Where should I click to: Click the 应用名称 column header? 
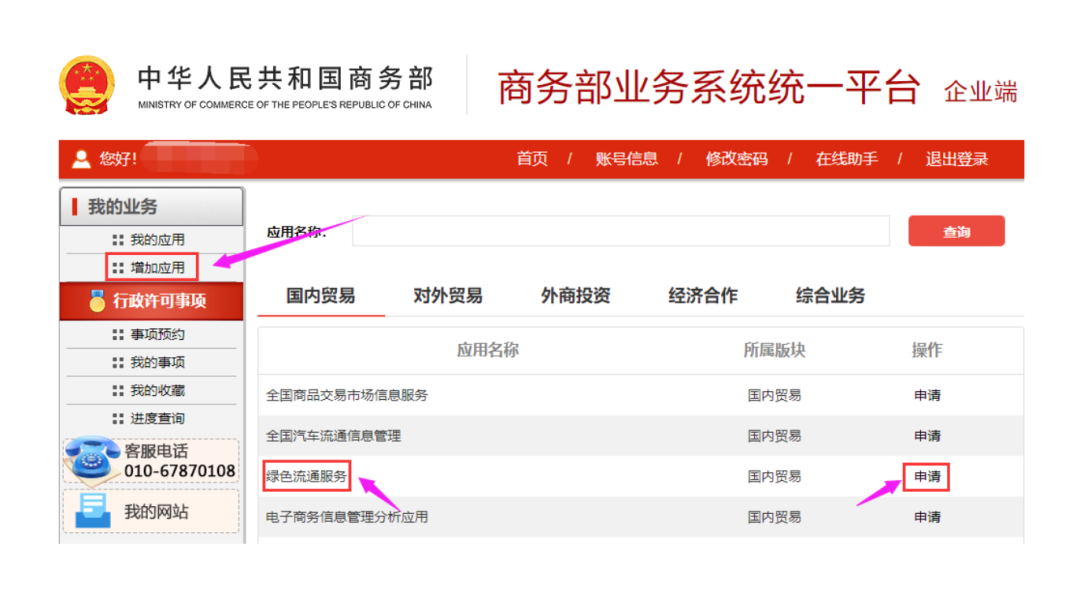coord(488,351)
